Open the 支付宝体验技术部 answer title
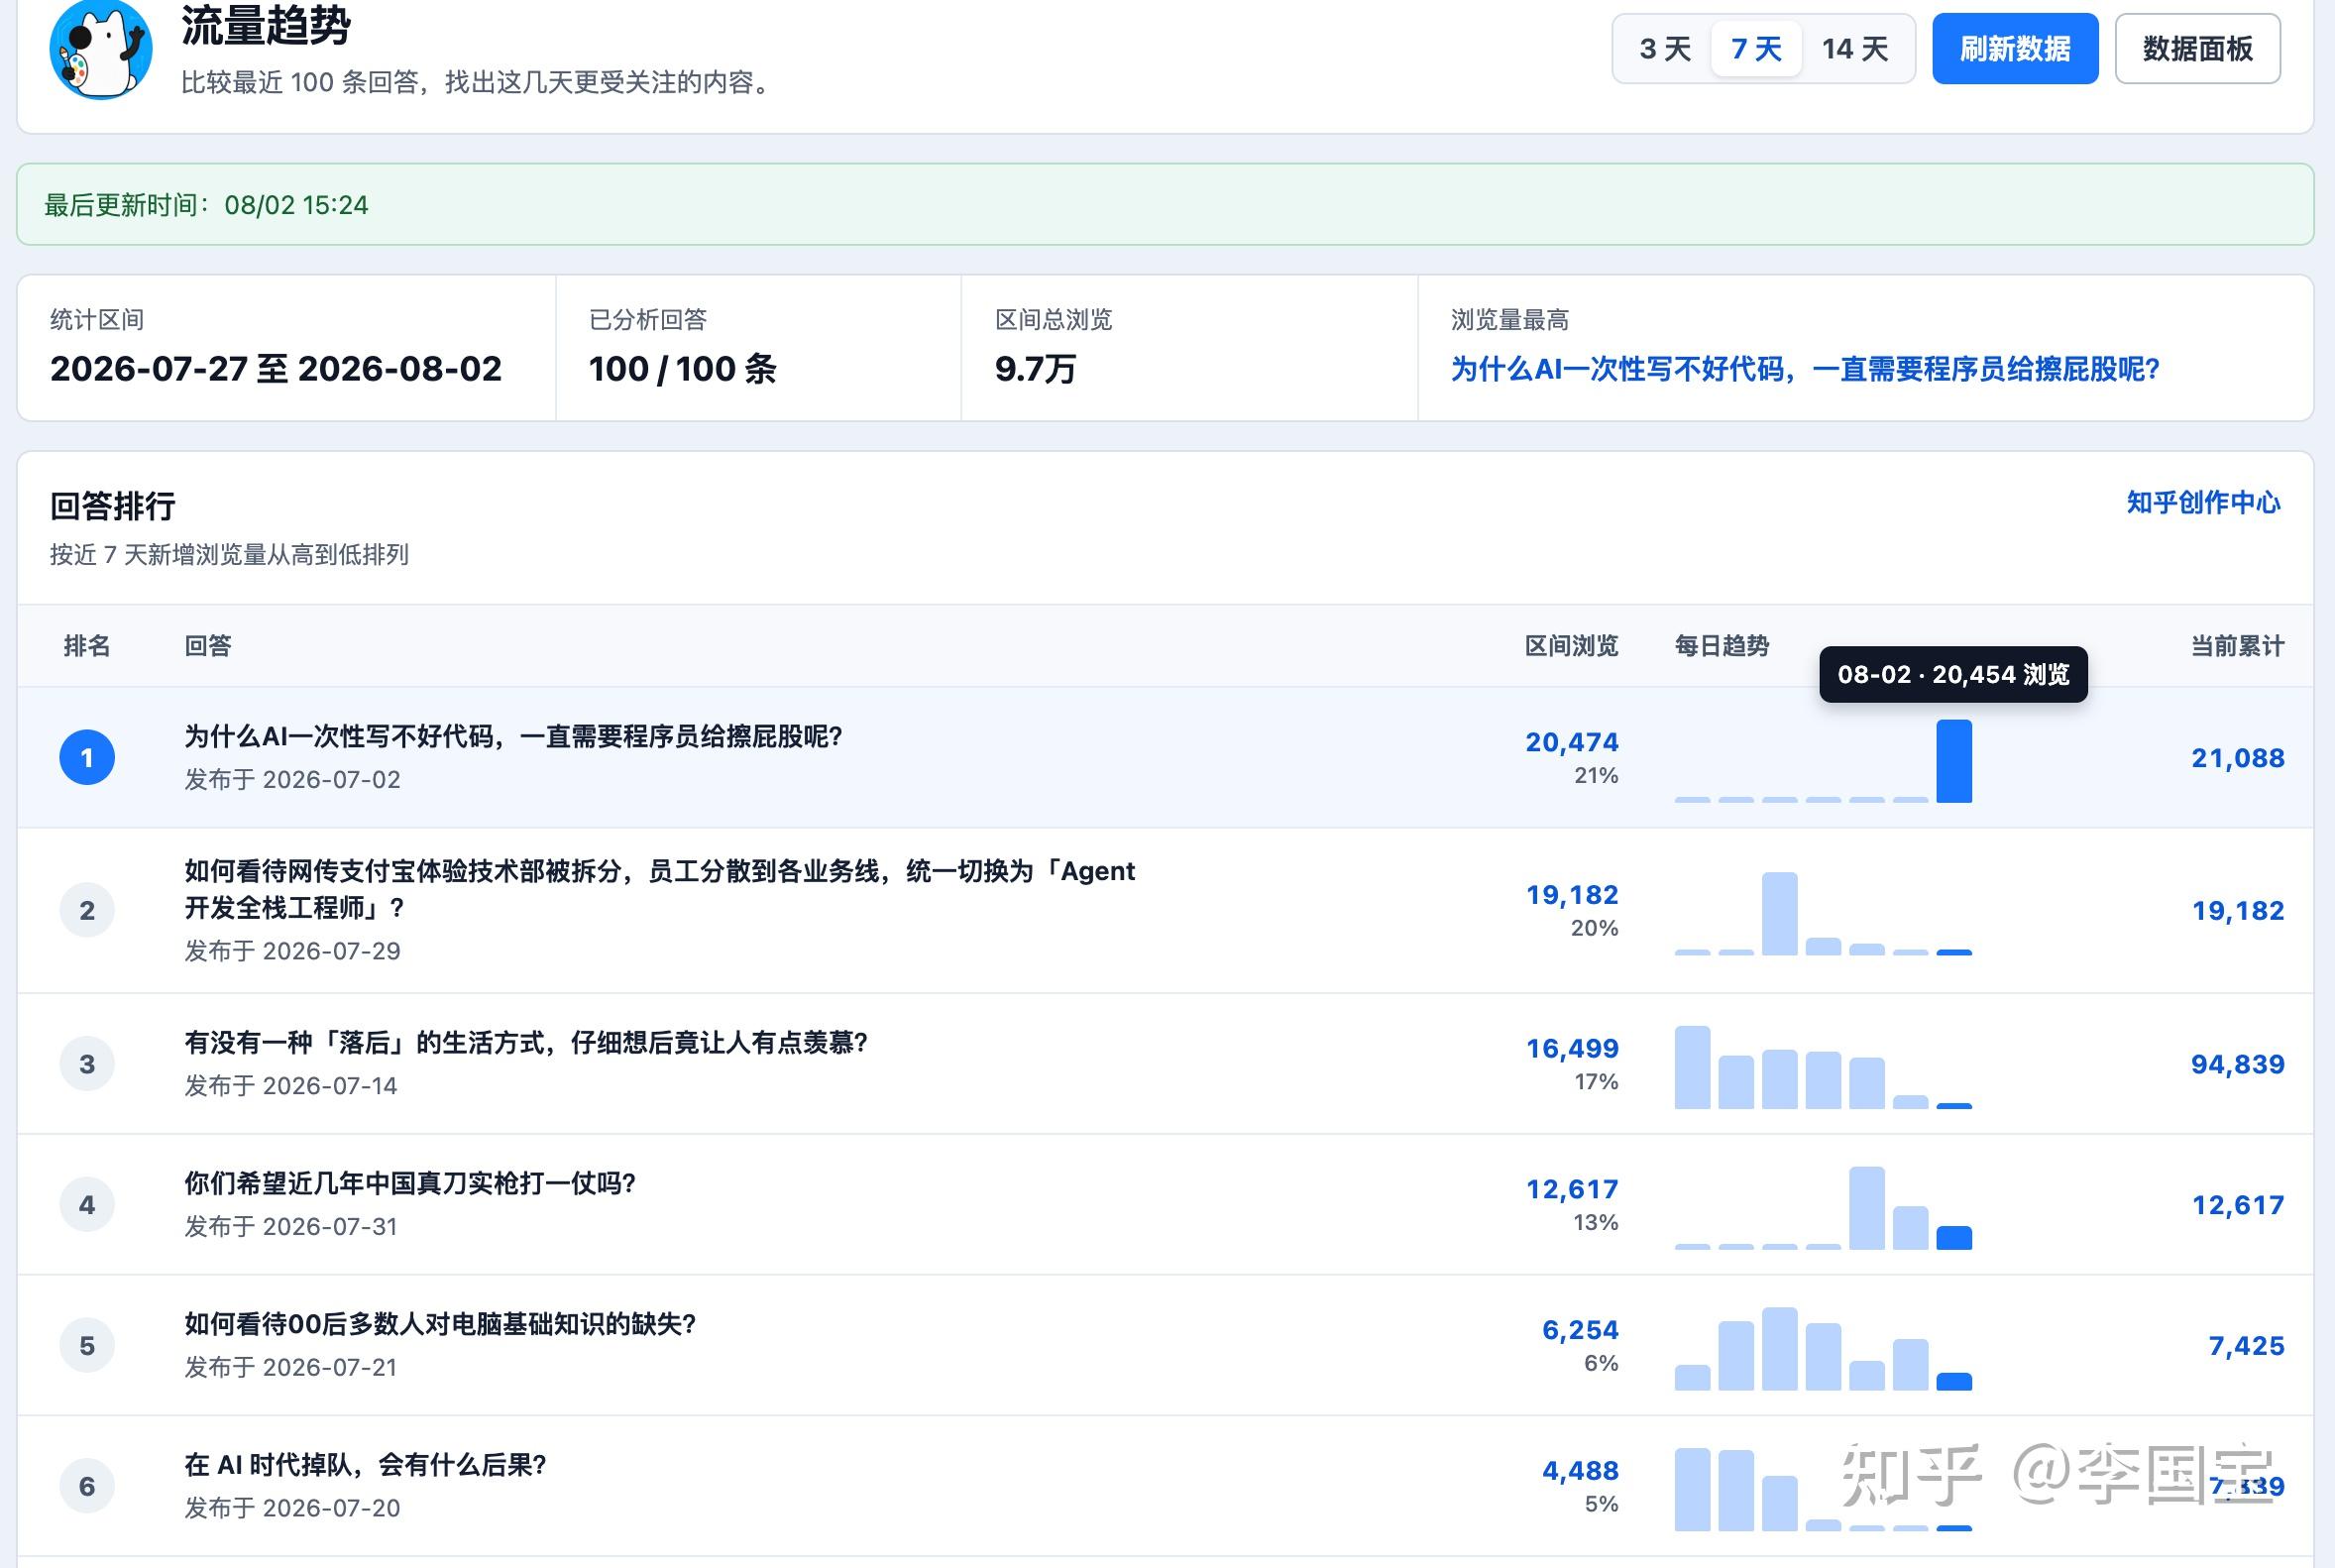The height and width of the screenshot is (1568, 2335). coord(660,889)
